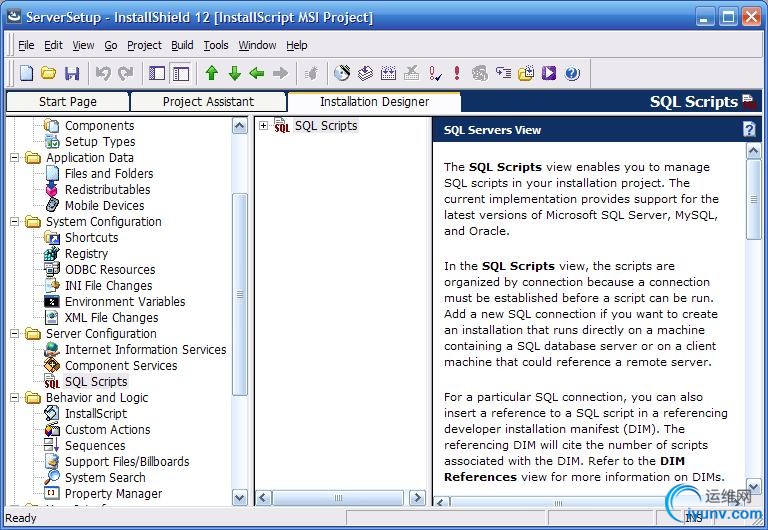The image size is (768, 530).
Task: Open Component Services view
Action: [121, 366]
